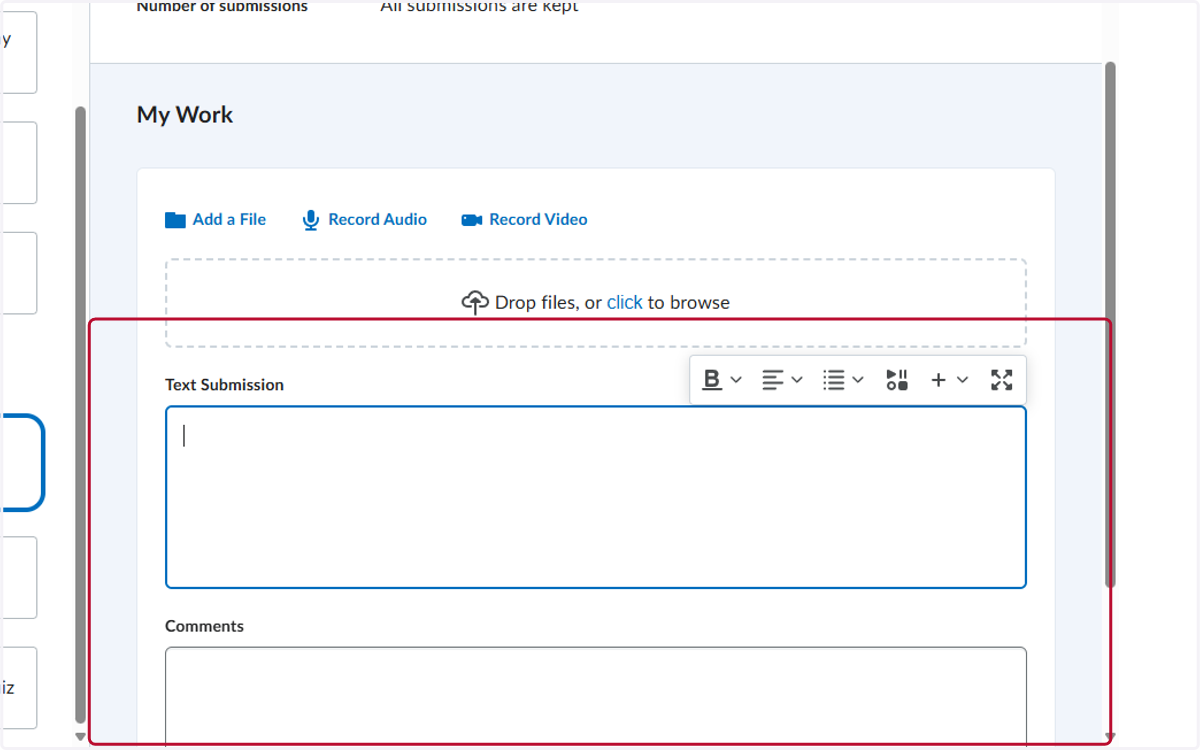Click the left sidebar vertical scrollbar
The width and height of the screenshot is (1200, 750).
tap(80, 415)
